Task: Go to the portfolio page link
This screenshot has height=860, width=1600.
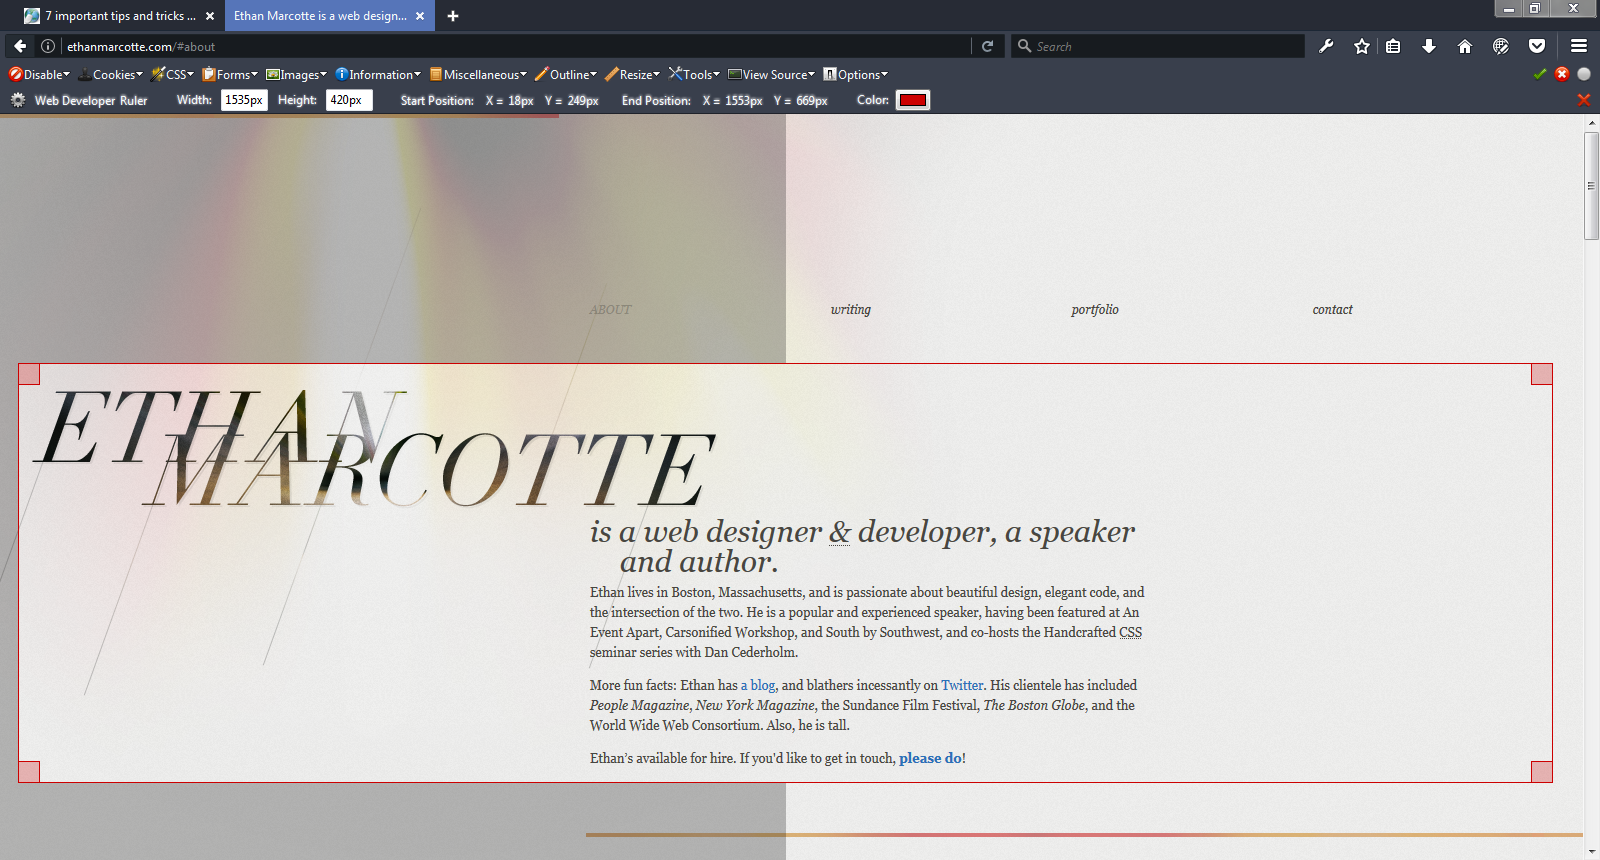Action: tap(1095, 310)
